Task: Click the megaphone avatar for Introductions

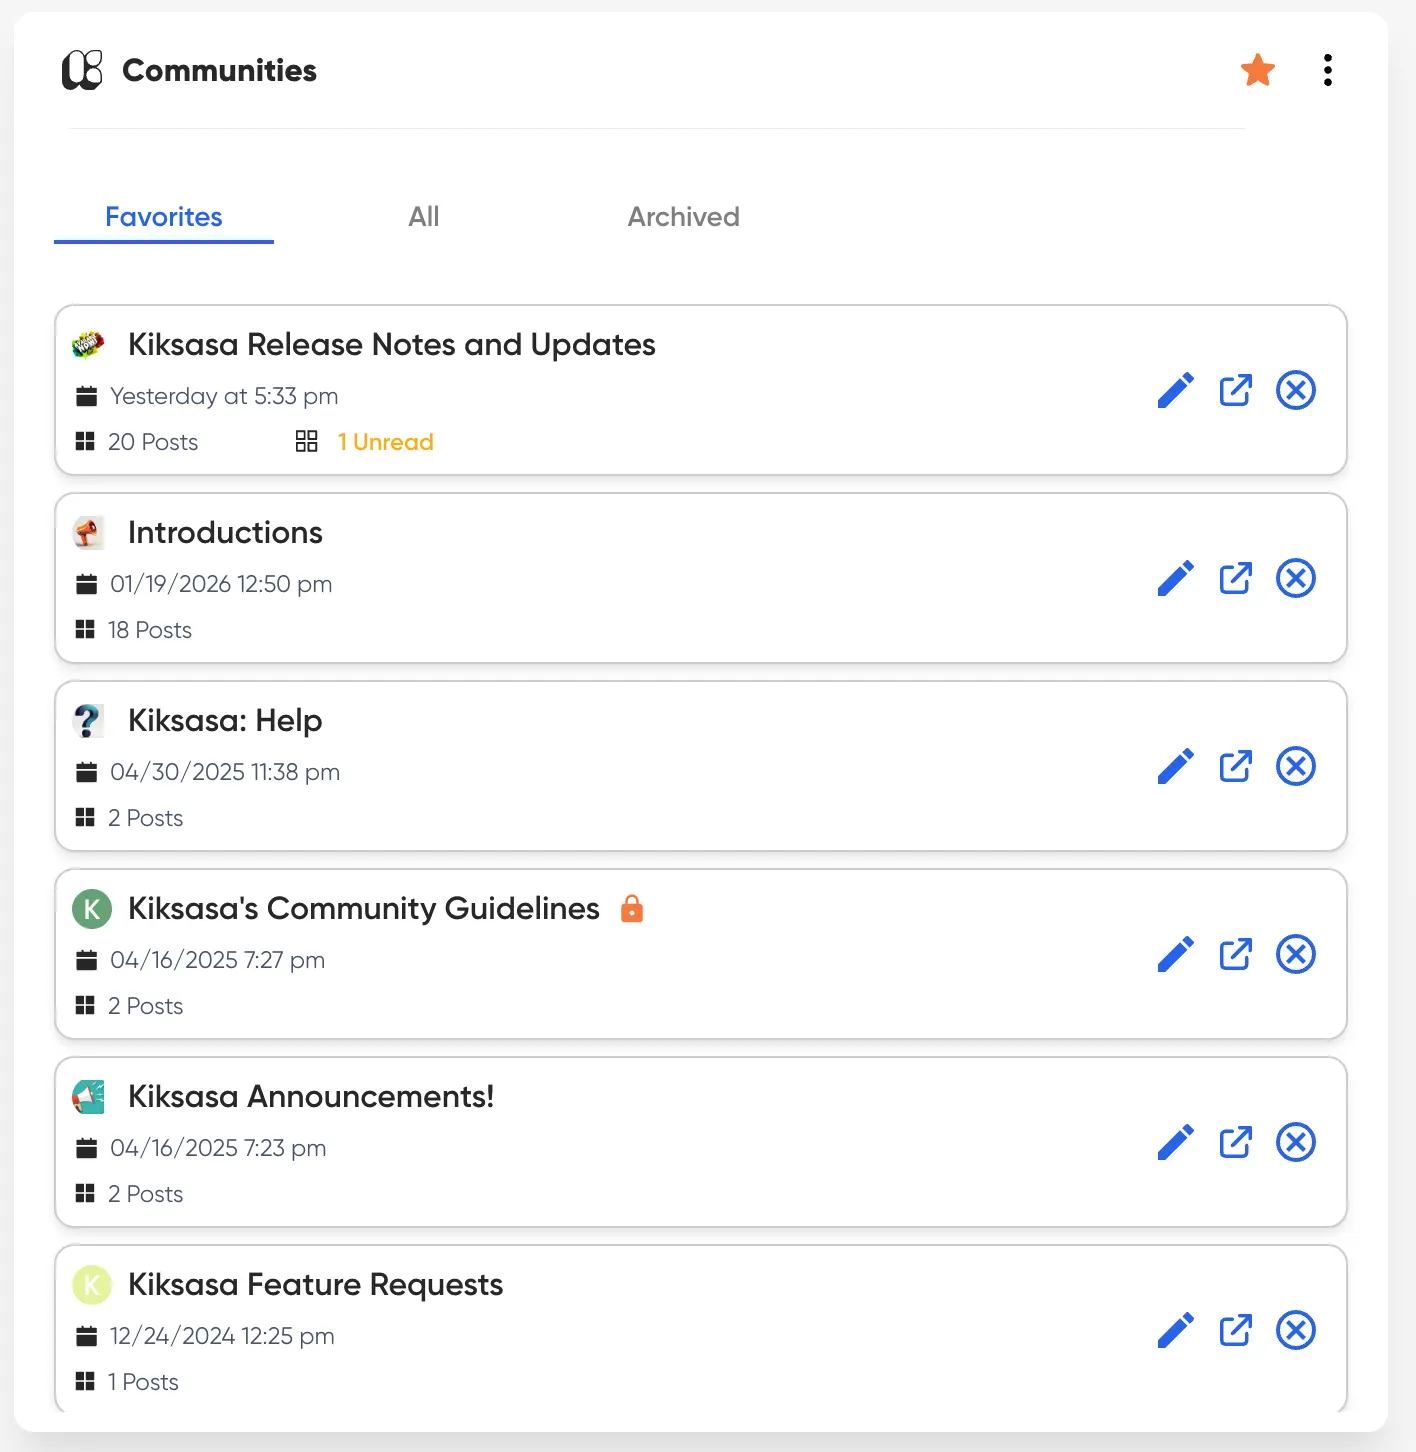Action: 88,532
